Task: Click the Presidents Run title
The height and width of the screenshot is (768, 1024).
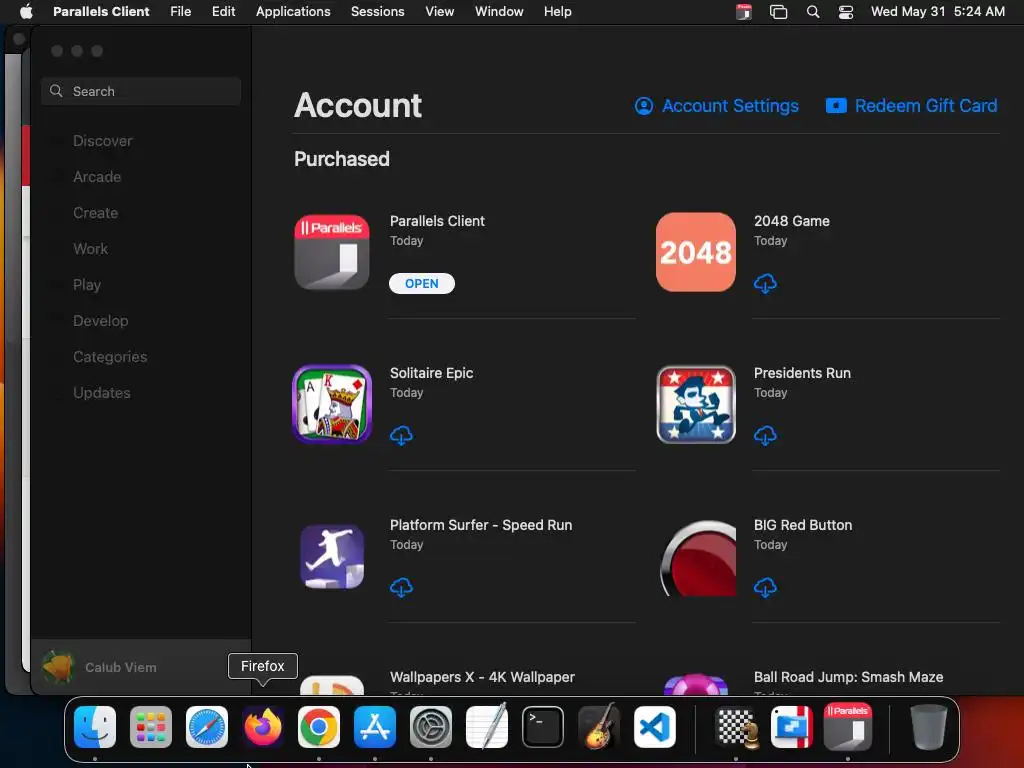Action: coord(803,373)
